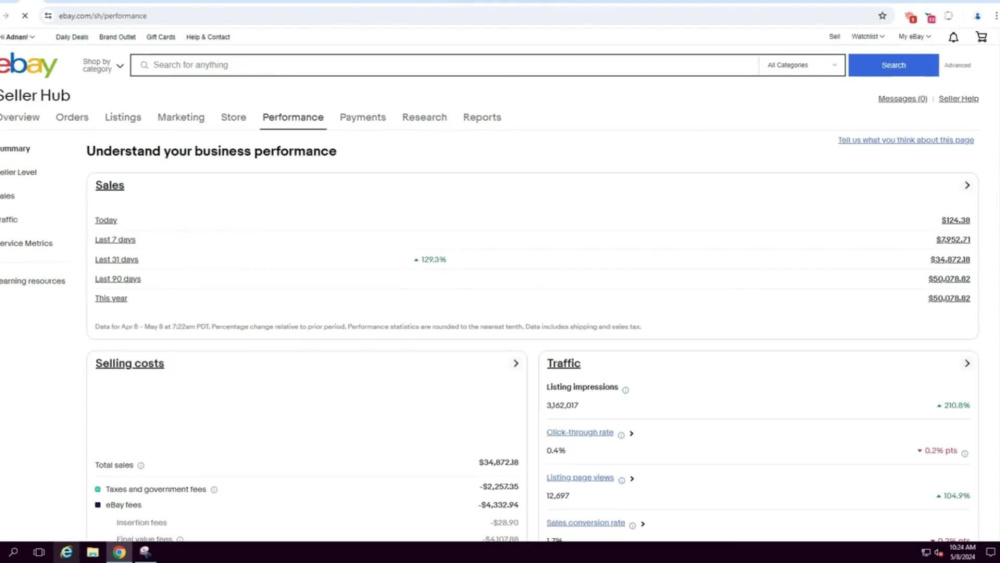Open Last 7 days sales link
The image size is (1000, 563).
[115, 240]
